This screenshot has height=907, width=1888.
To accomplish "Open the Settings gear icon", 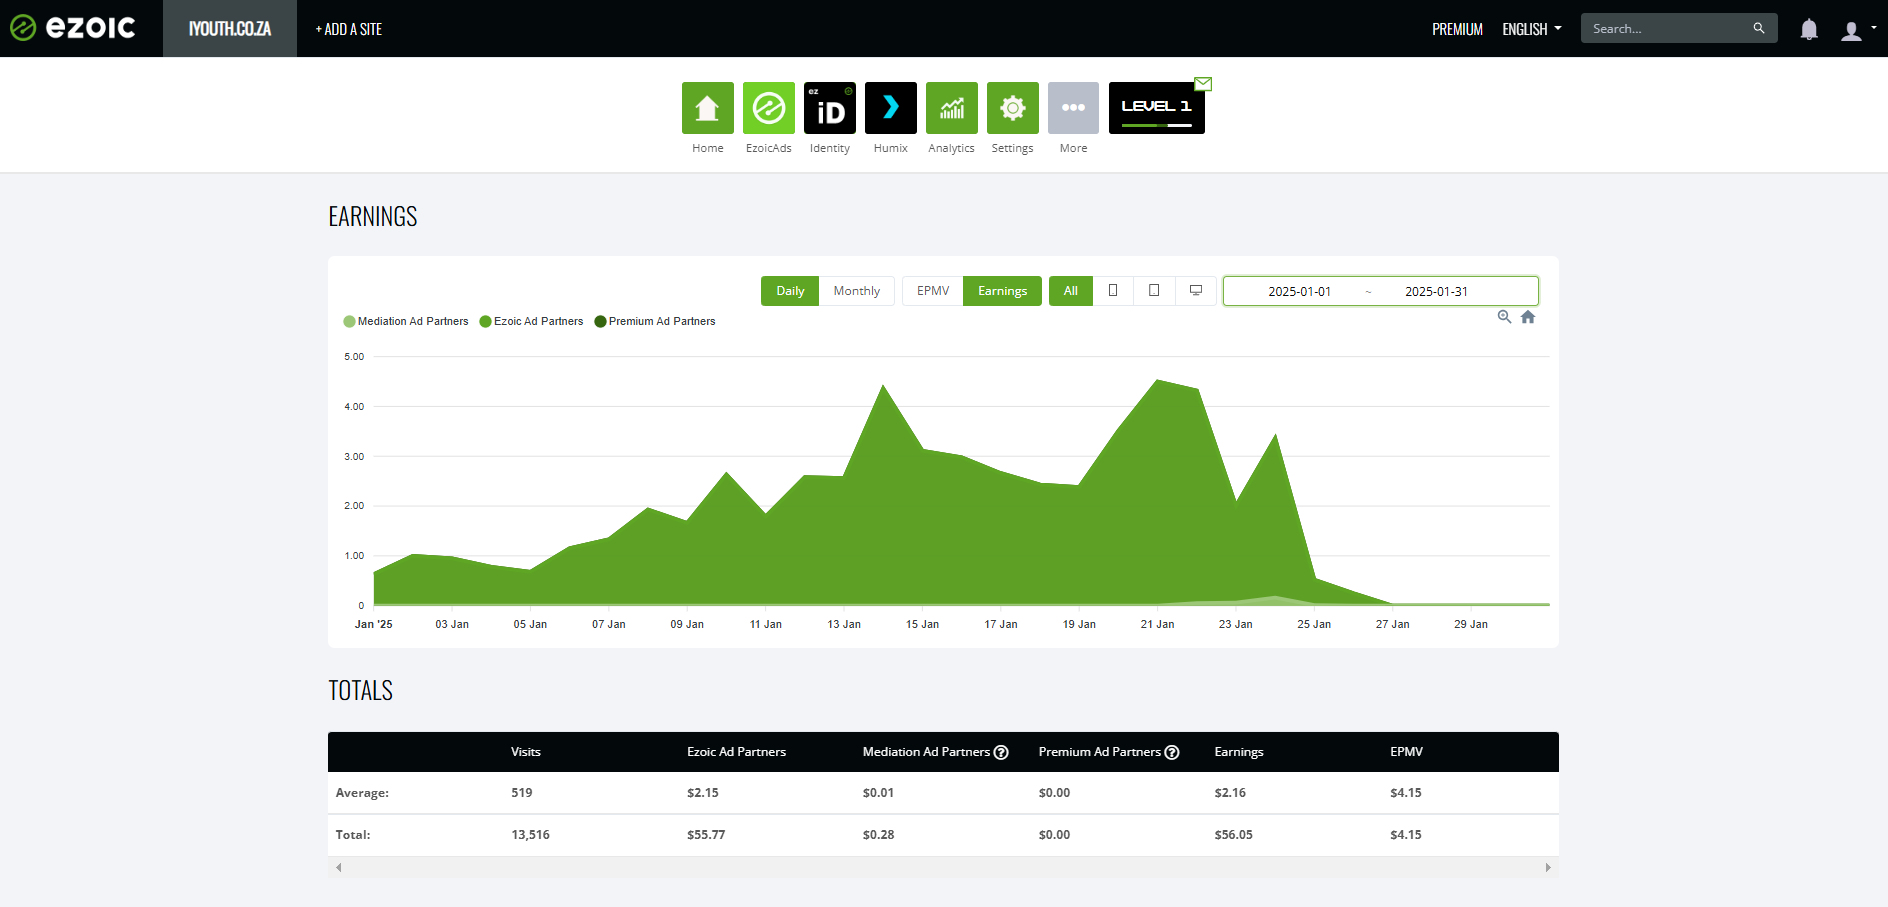I will [x=1013, y=108].
